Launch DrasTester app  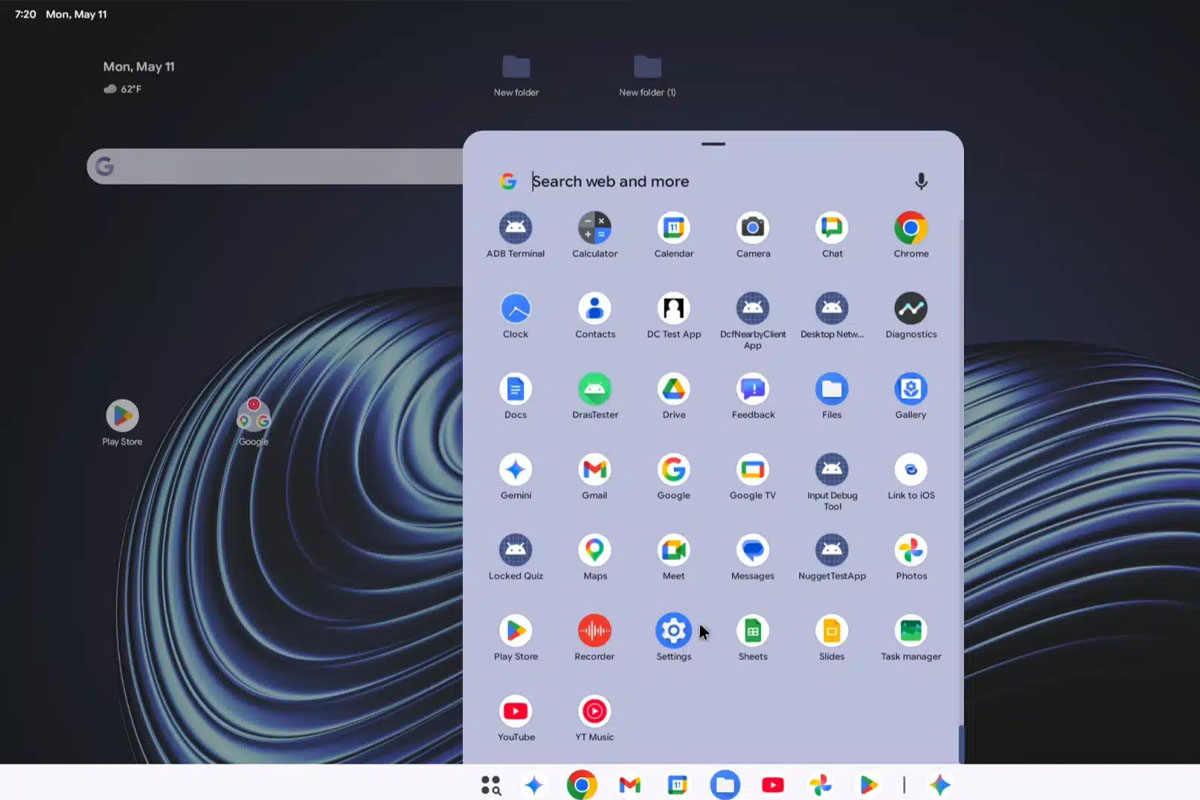594,389
